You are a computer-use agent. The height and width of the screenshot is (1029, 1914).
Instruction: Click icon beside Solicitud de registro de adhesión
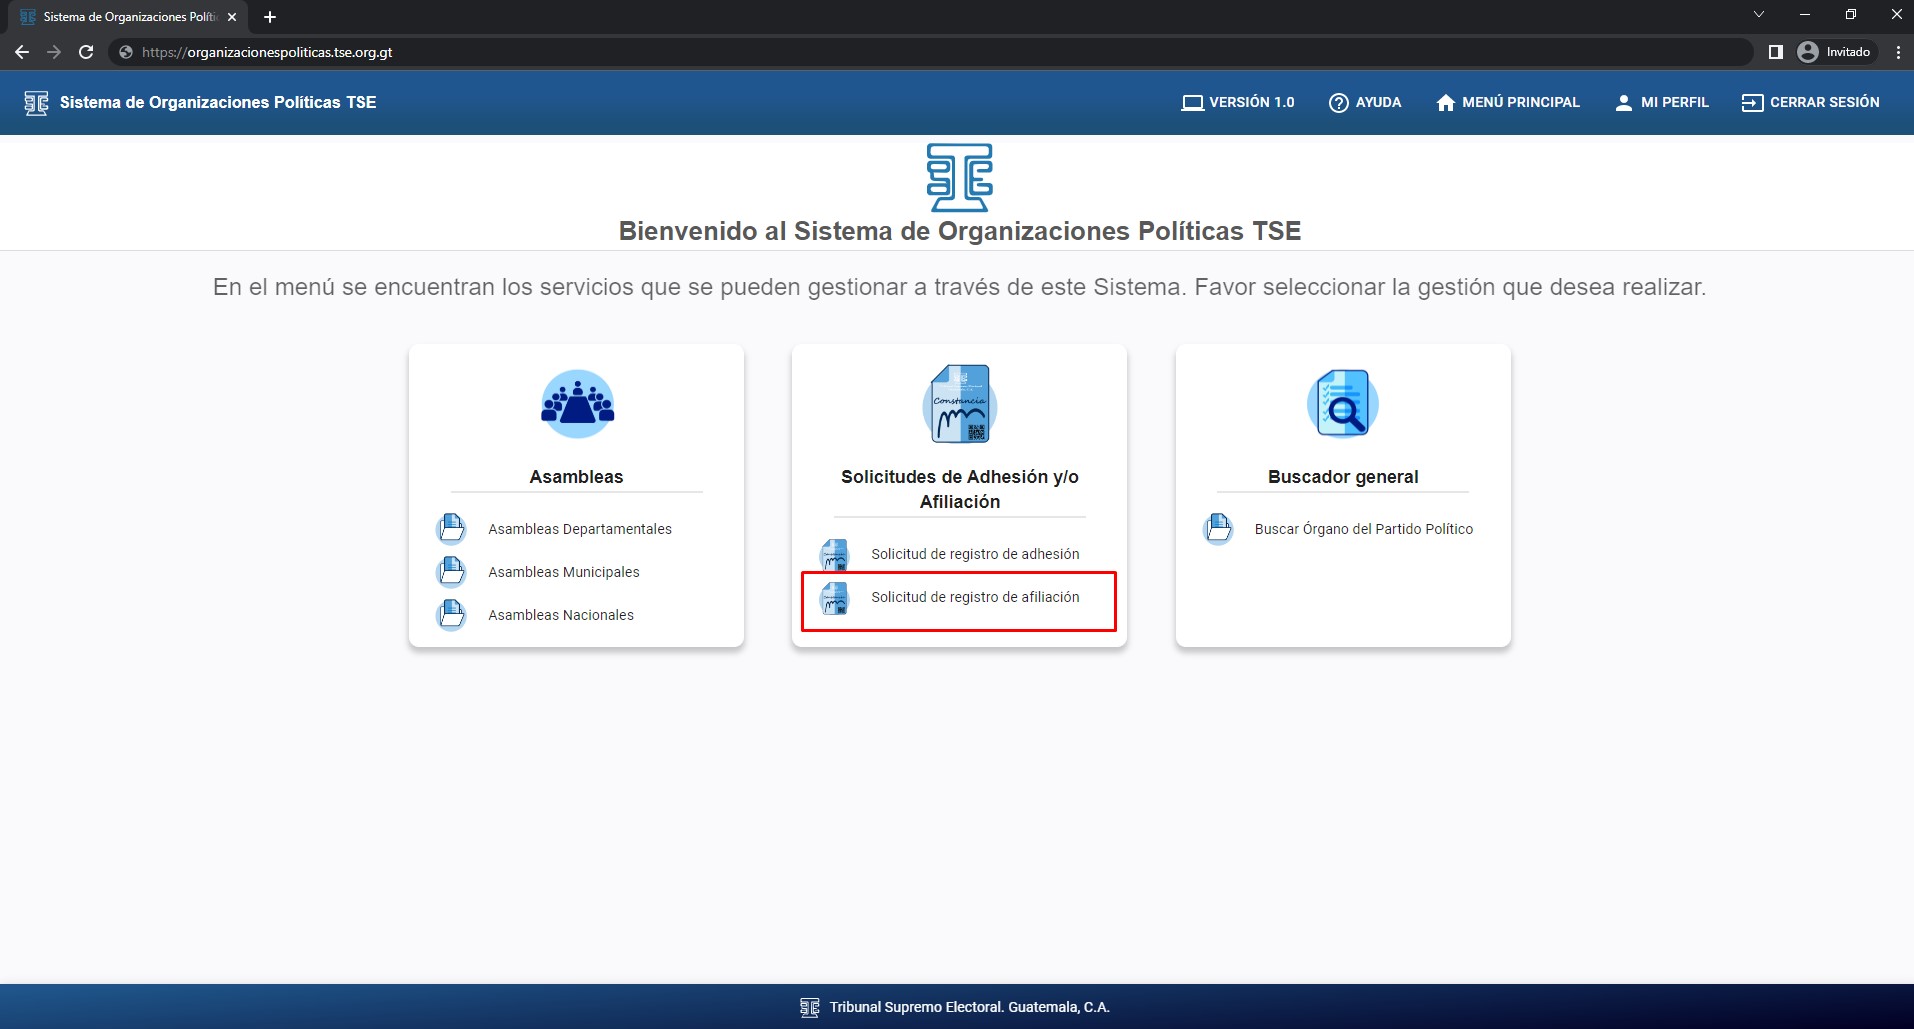834,554
